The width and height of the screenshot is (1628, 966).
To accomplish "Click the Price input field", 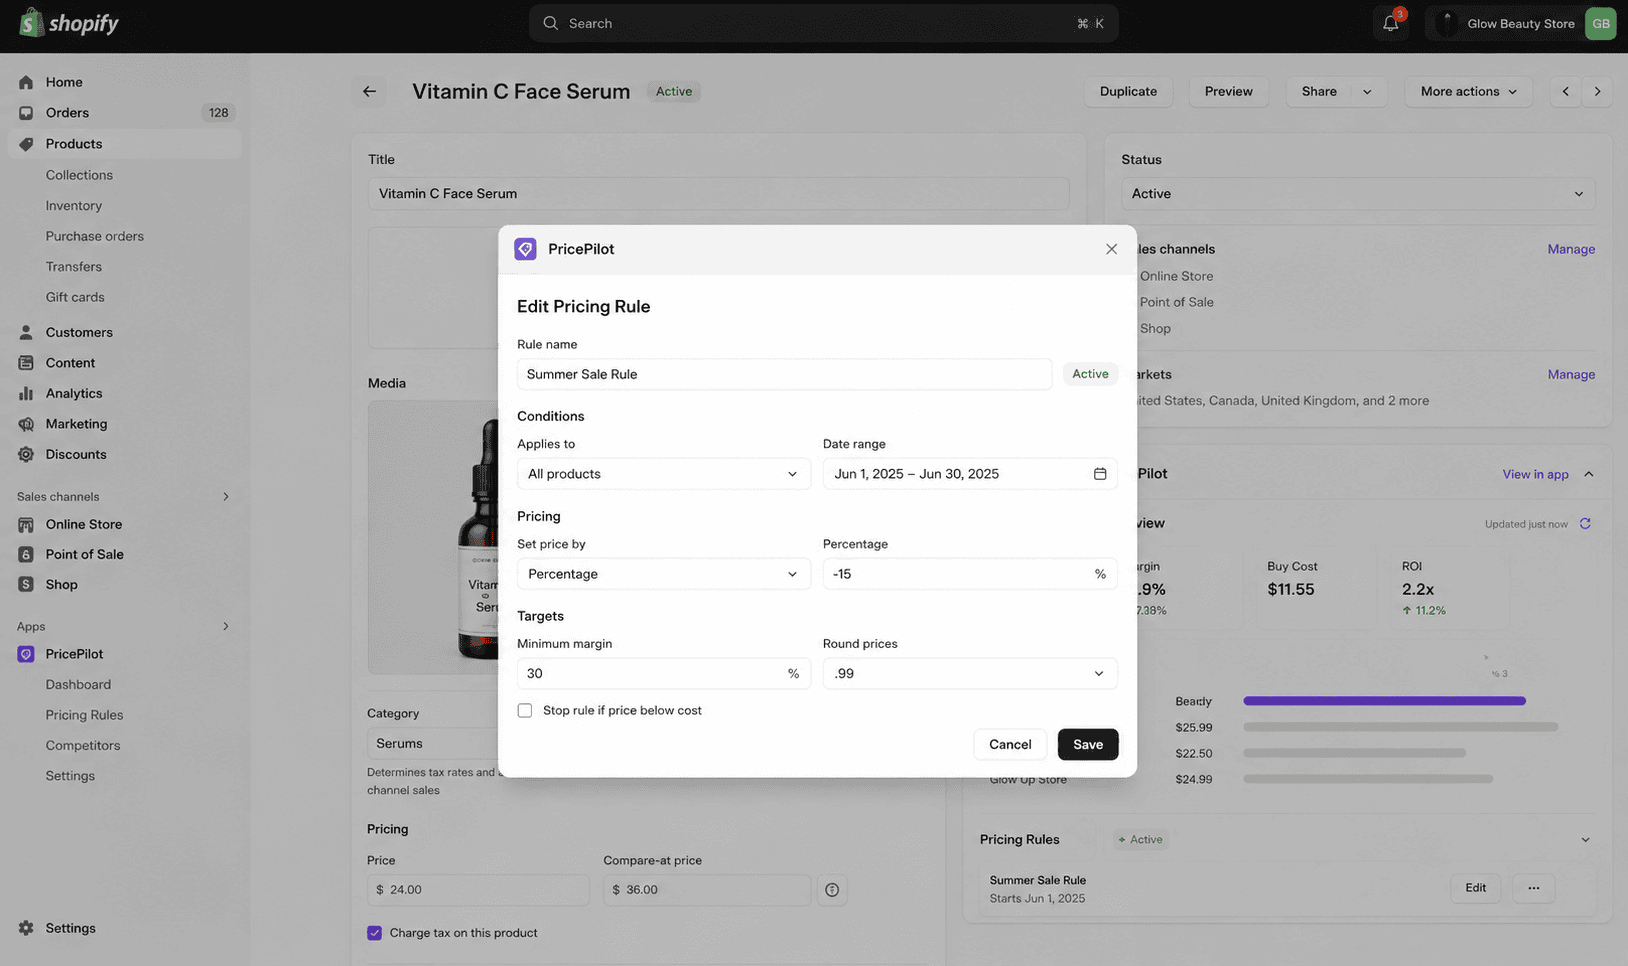I will click(478, 890).
